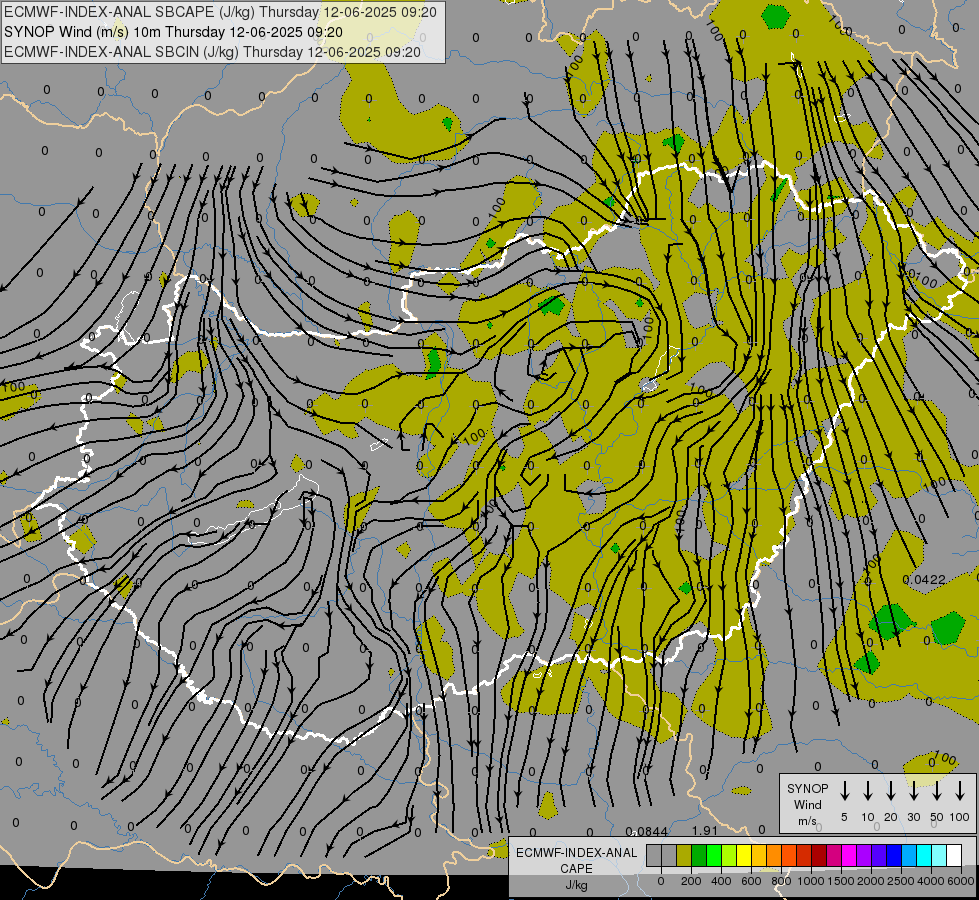Click the '1500' tick label in legend
Screen dimensions: 979x900
pos(840,881)
